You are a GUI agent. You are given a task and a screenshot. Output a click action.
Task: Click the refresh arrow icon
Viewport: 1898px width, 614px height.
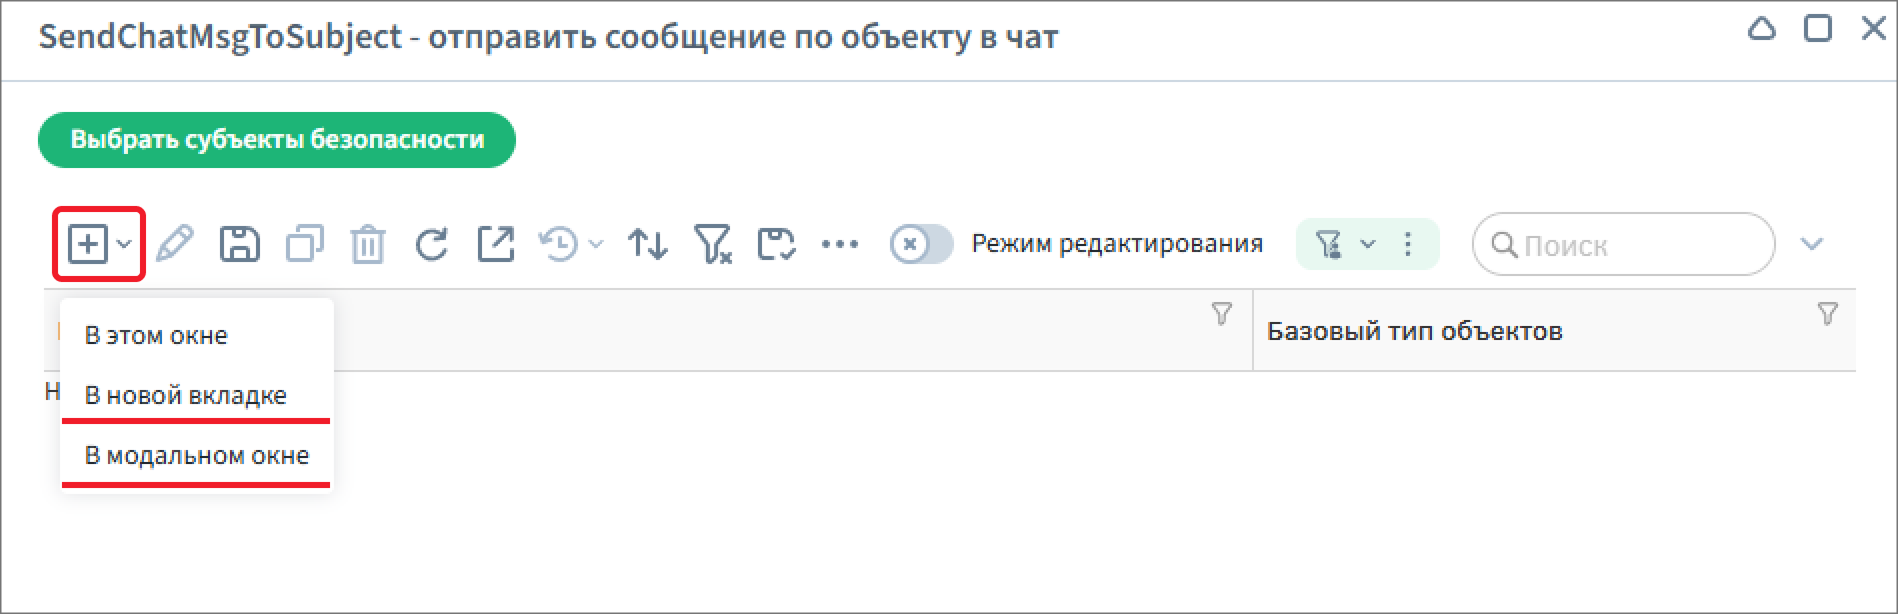pos(431,244)
